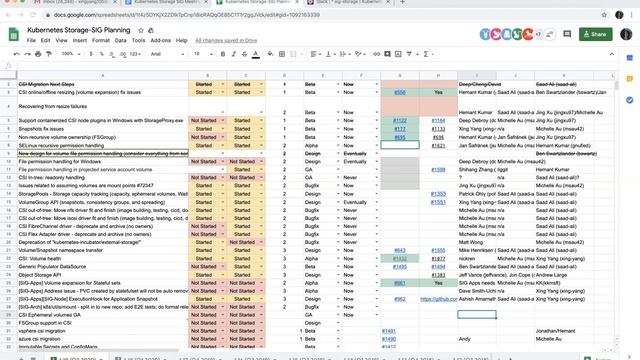Open the zoom 100% dropdown
Screen dimensions: 640x360
[71, 54]
